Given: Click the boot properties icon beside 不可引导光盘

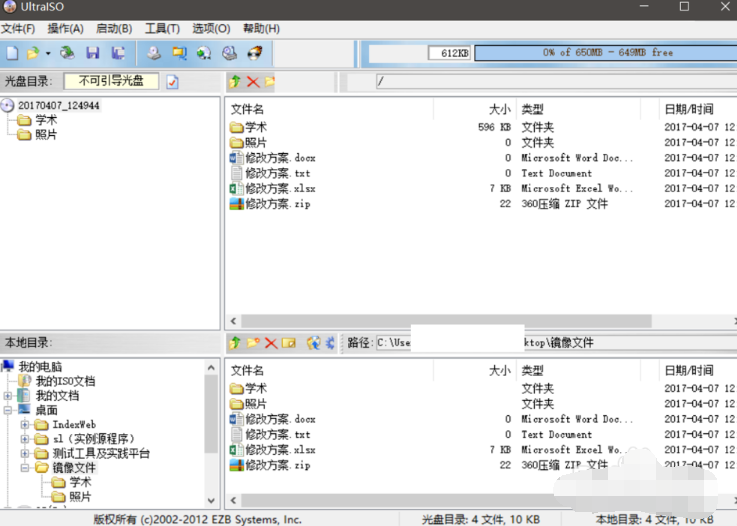Looking at the screenshot, I should [x=172, y=82].
